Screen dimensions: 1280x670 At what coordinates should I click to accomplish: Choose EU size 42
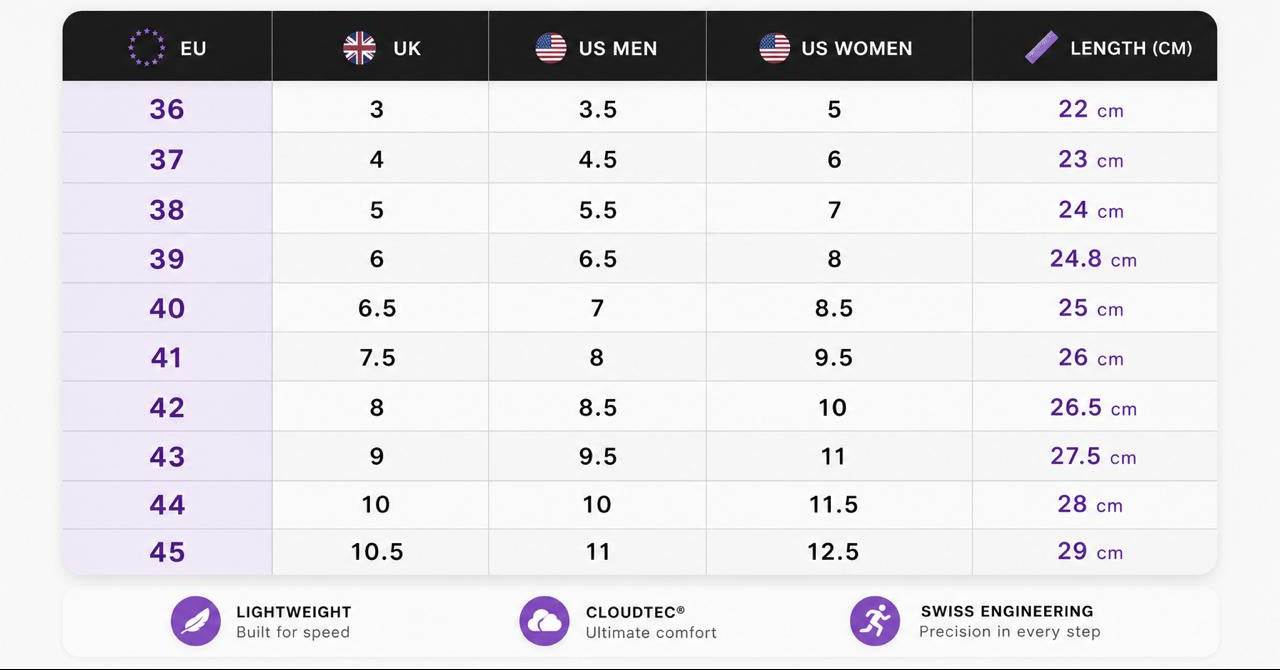pyautogui.click(x=167, y=408)
